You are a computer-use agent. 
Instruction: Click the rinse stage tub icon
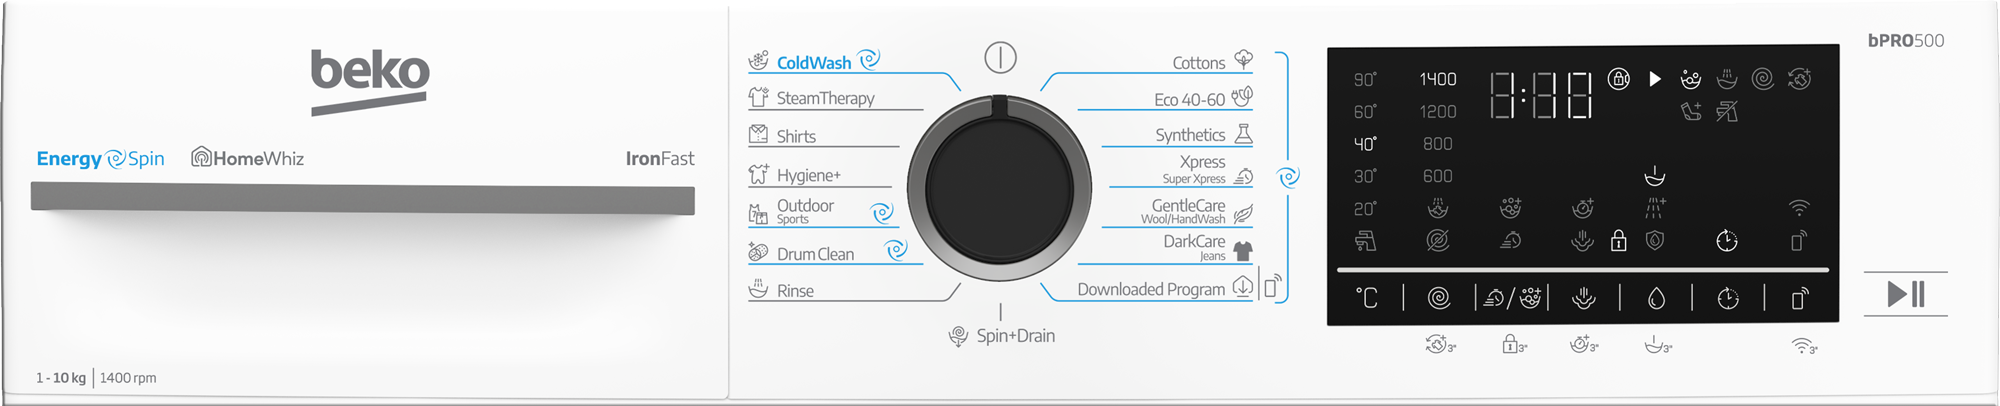(x=1727, y=79)
